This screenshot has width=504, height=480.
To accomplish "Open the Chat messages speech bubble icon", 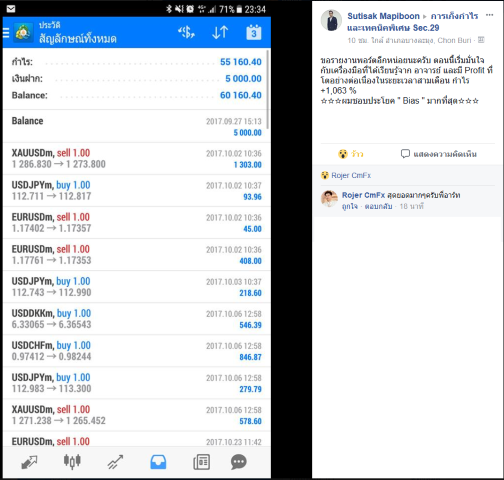I will [239, 462].
